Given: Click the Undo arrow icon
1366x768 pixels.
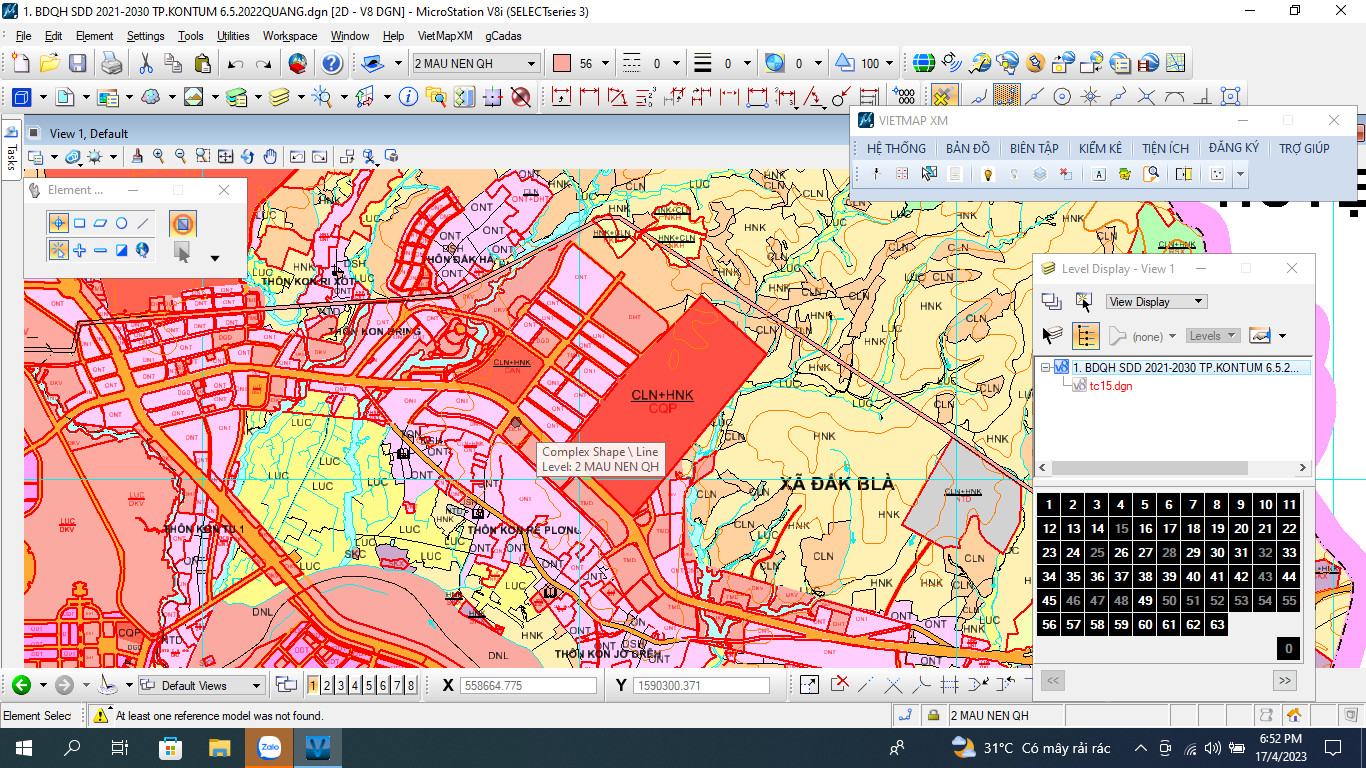Looking at the screenshot, I should 235,64.
